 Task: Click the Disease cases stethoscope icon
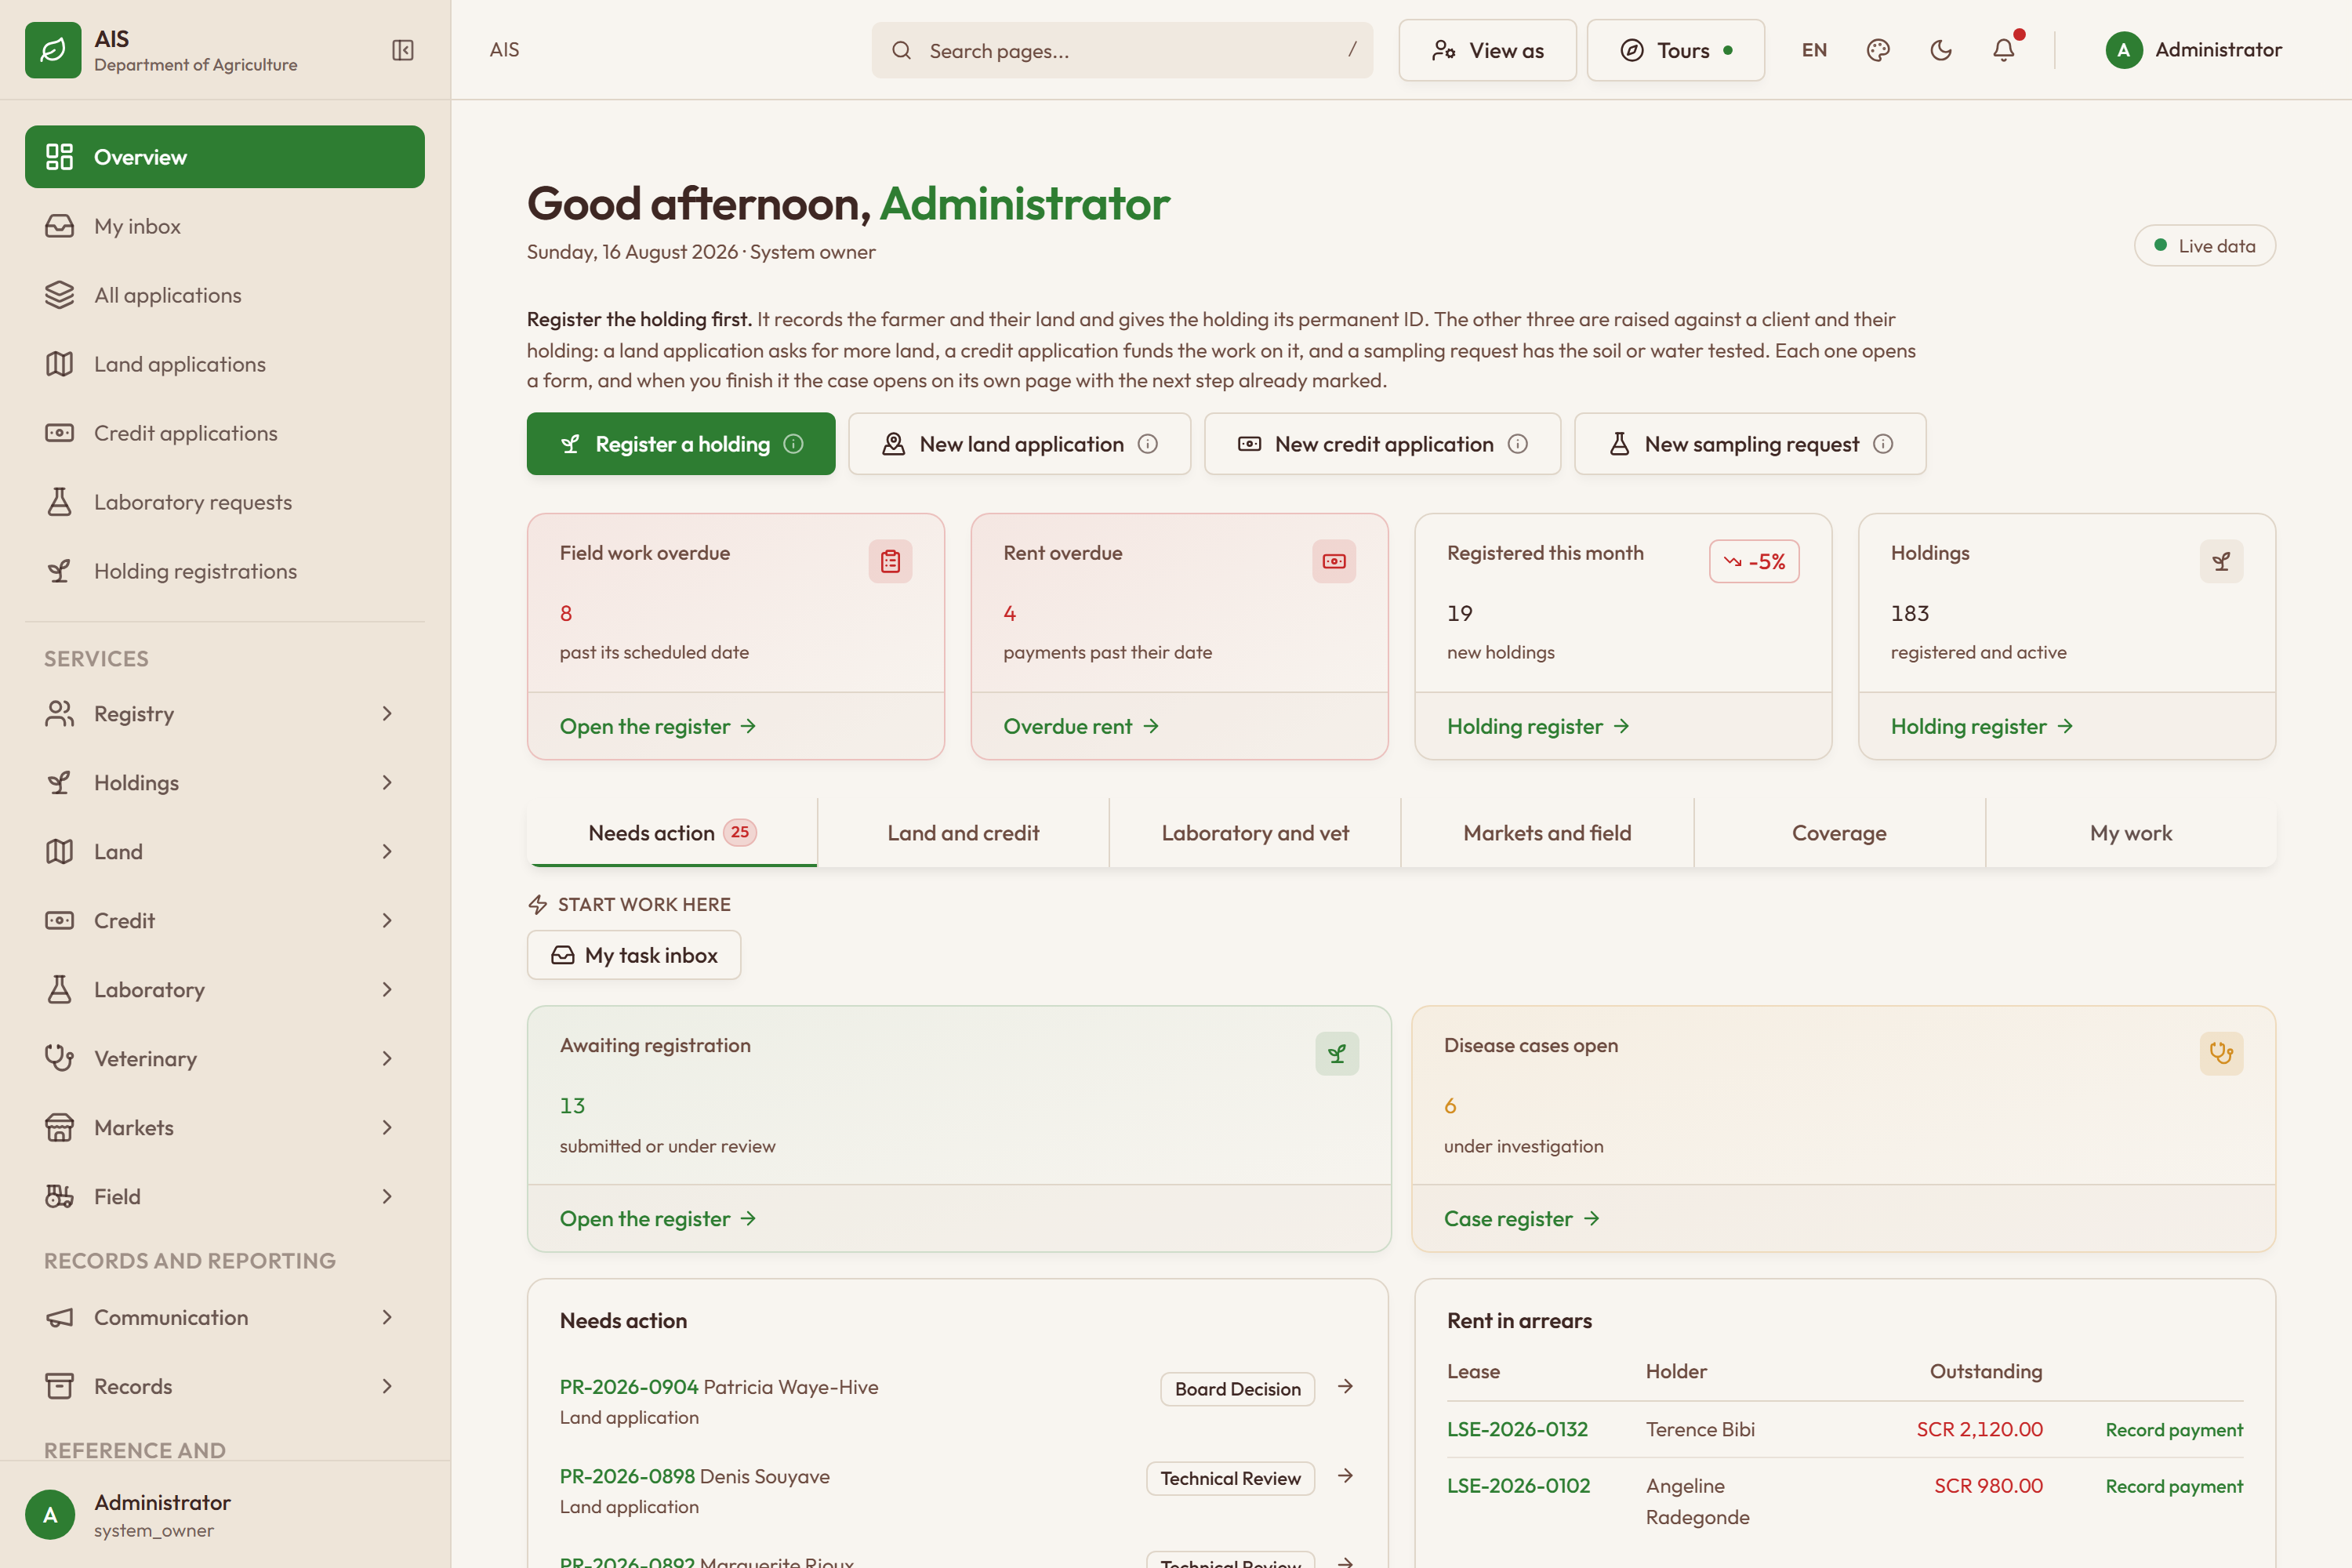click(2221, 1053)
